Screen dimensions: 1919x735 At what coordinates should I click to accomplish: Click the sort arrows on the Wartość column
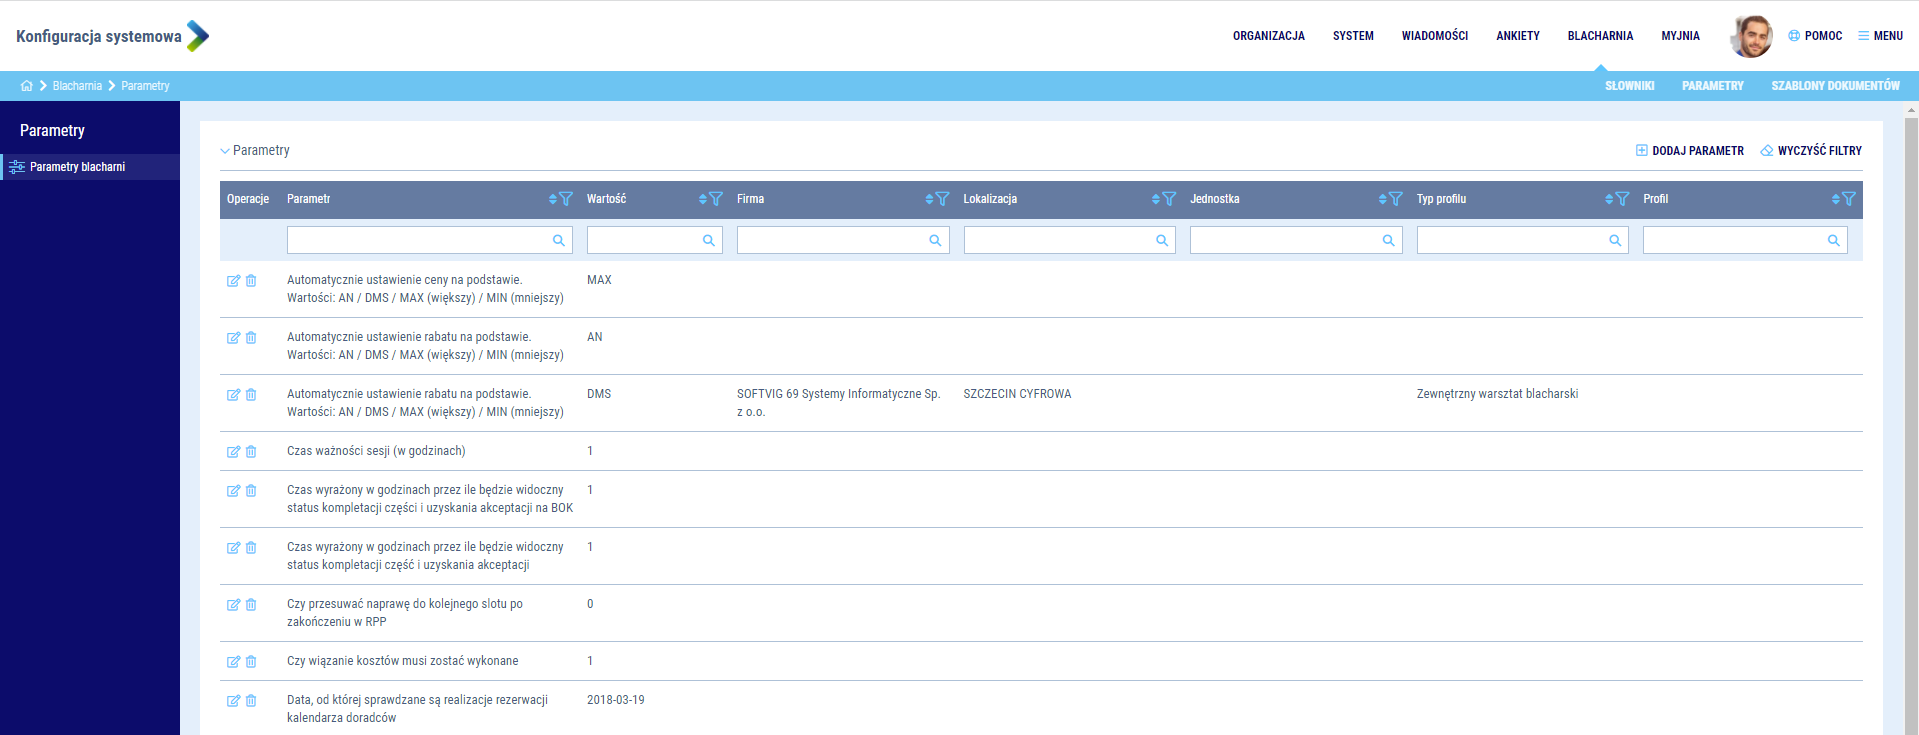point(703,199)
